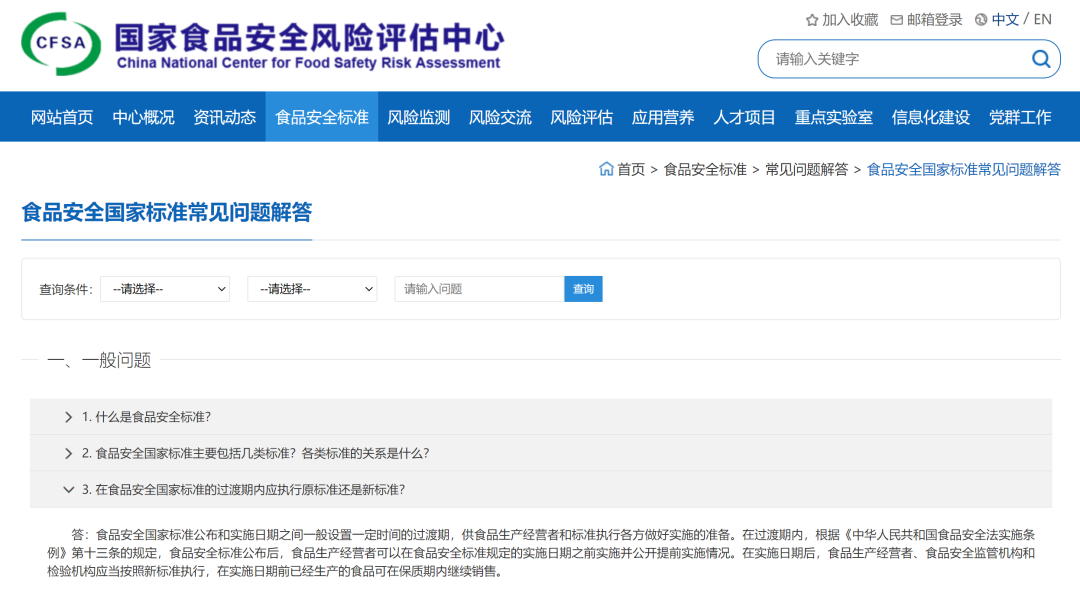This screenshot has width=1080, height=593.
Task: Select the 风险监测 menu item
Action: click(x=418, y=116)
